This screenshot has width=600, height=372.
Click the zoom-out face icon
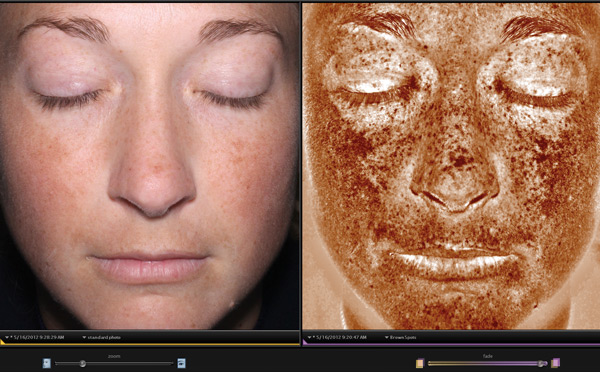coord(47,363)
